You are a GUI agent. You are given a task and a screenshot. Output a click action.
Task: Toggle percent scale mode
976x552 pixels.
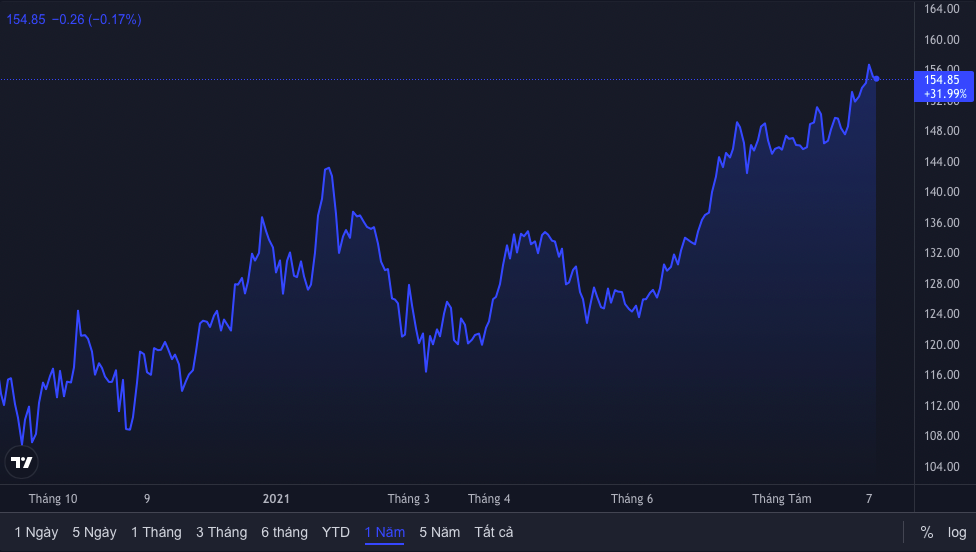927,533
